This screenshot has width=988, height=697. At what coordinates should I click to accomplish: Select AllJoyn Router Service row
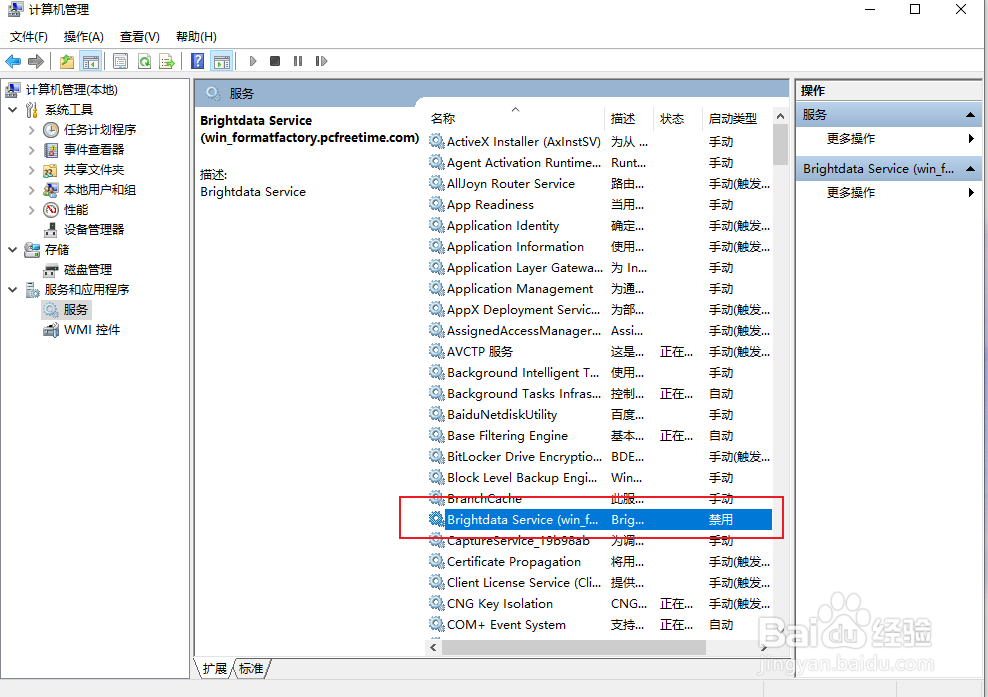point(599,184)
